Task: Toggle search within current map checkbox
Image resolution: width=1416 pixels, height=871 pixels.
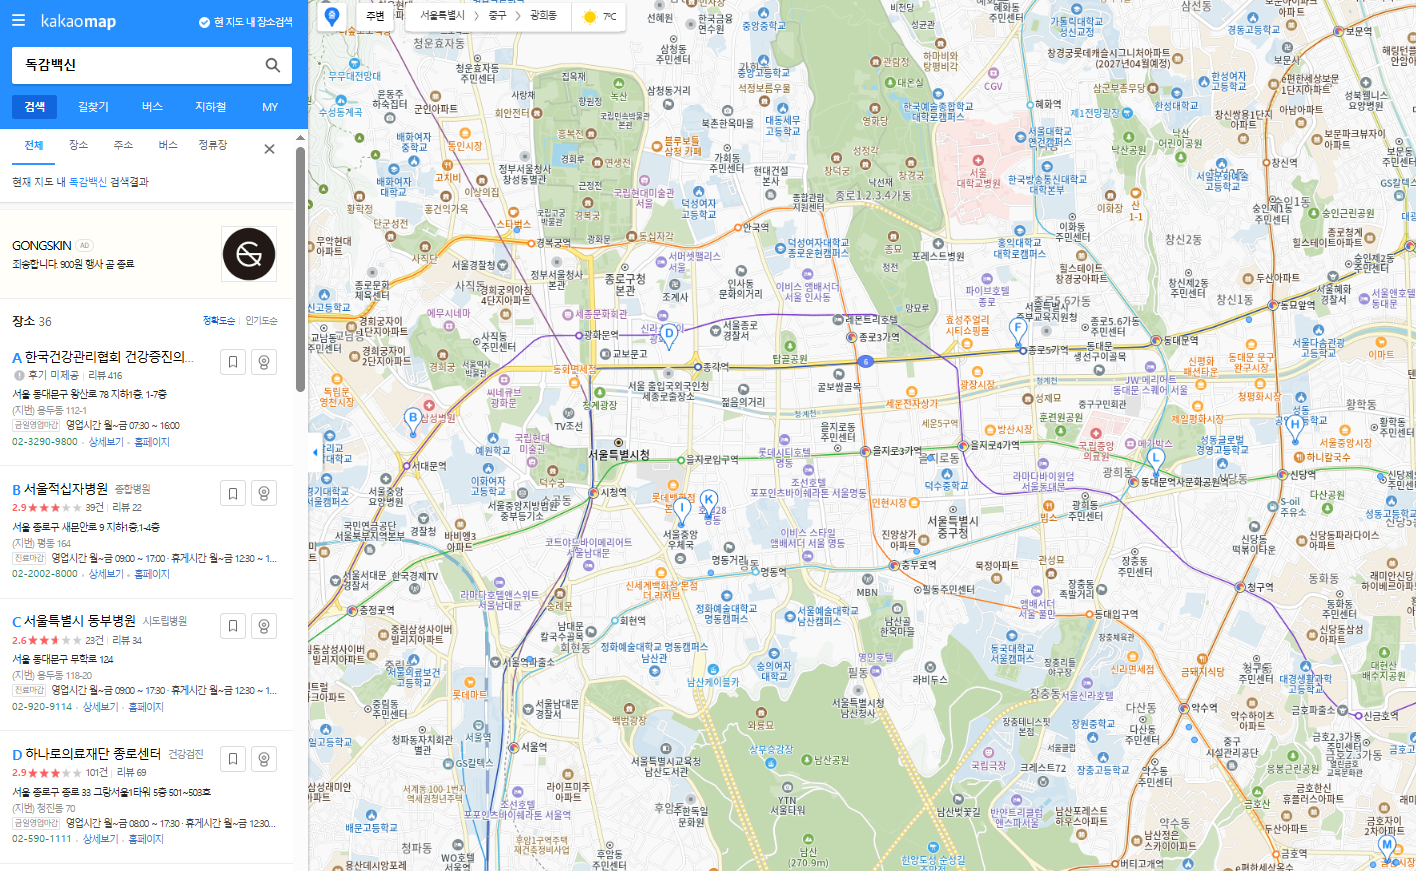Action: click(x=246, y=22)
